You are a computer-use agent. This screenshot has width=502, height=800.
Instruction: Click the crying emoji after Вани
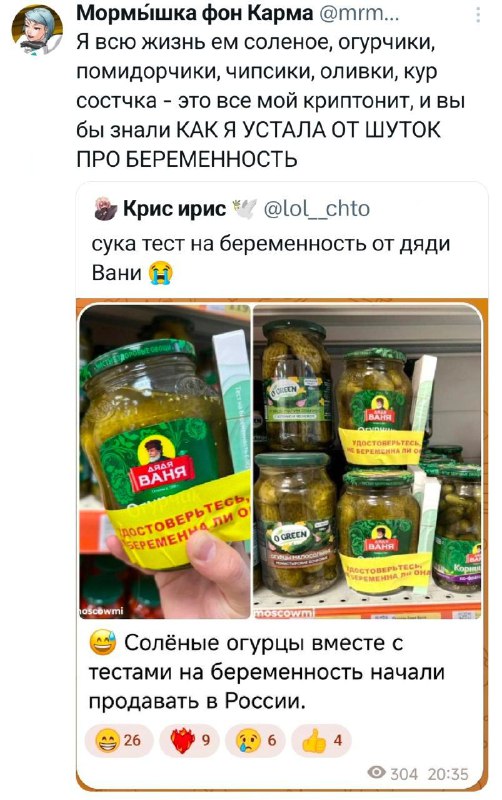click(160, 273)
